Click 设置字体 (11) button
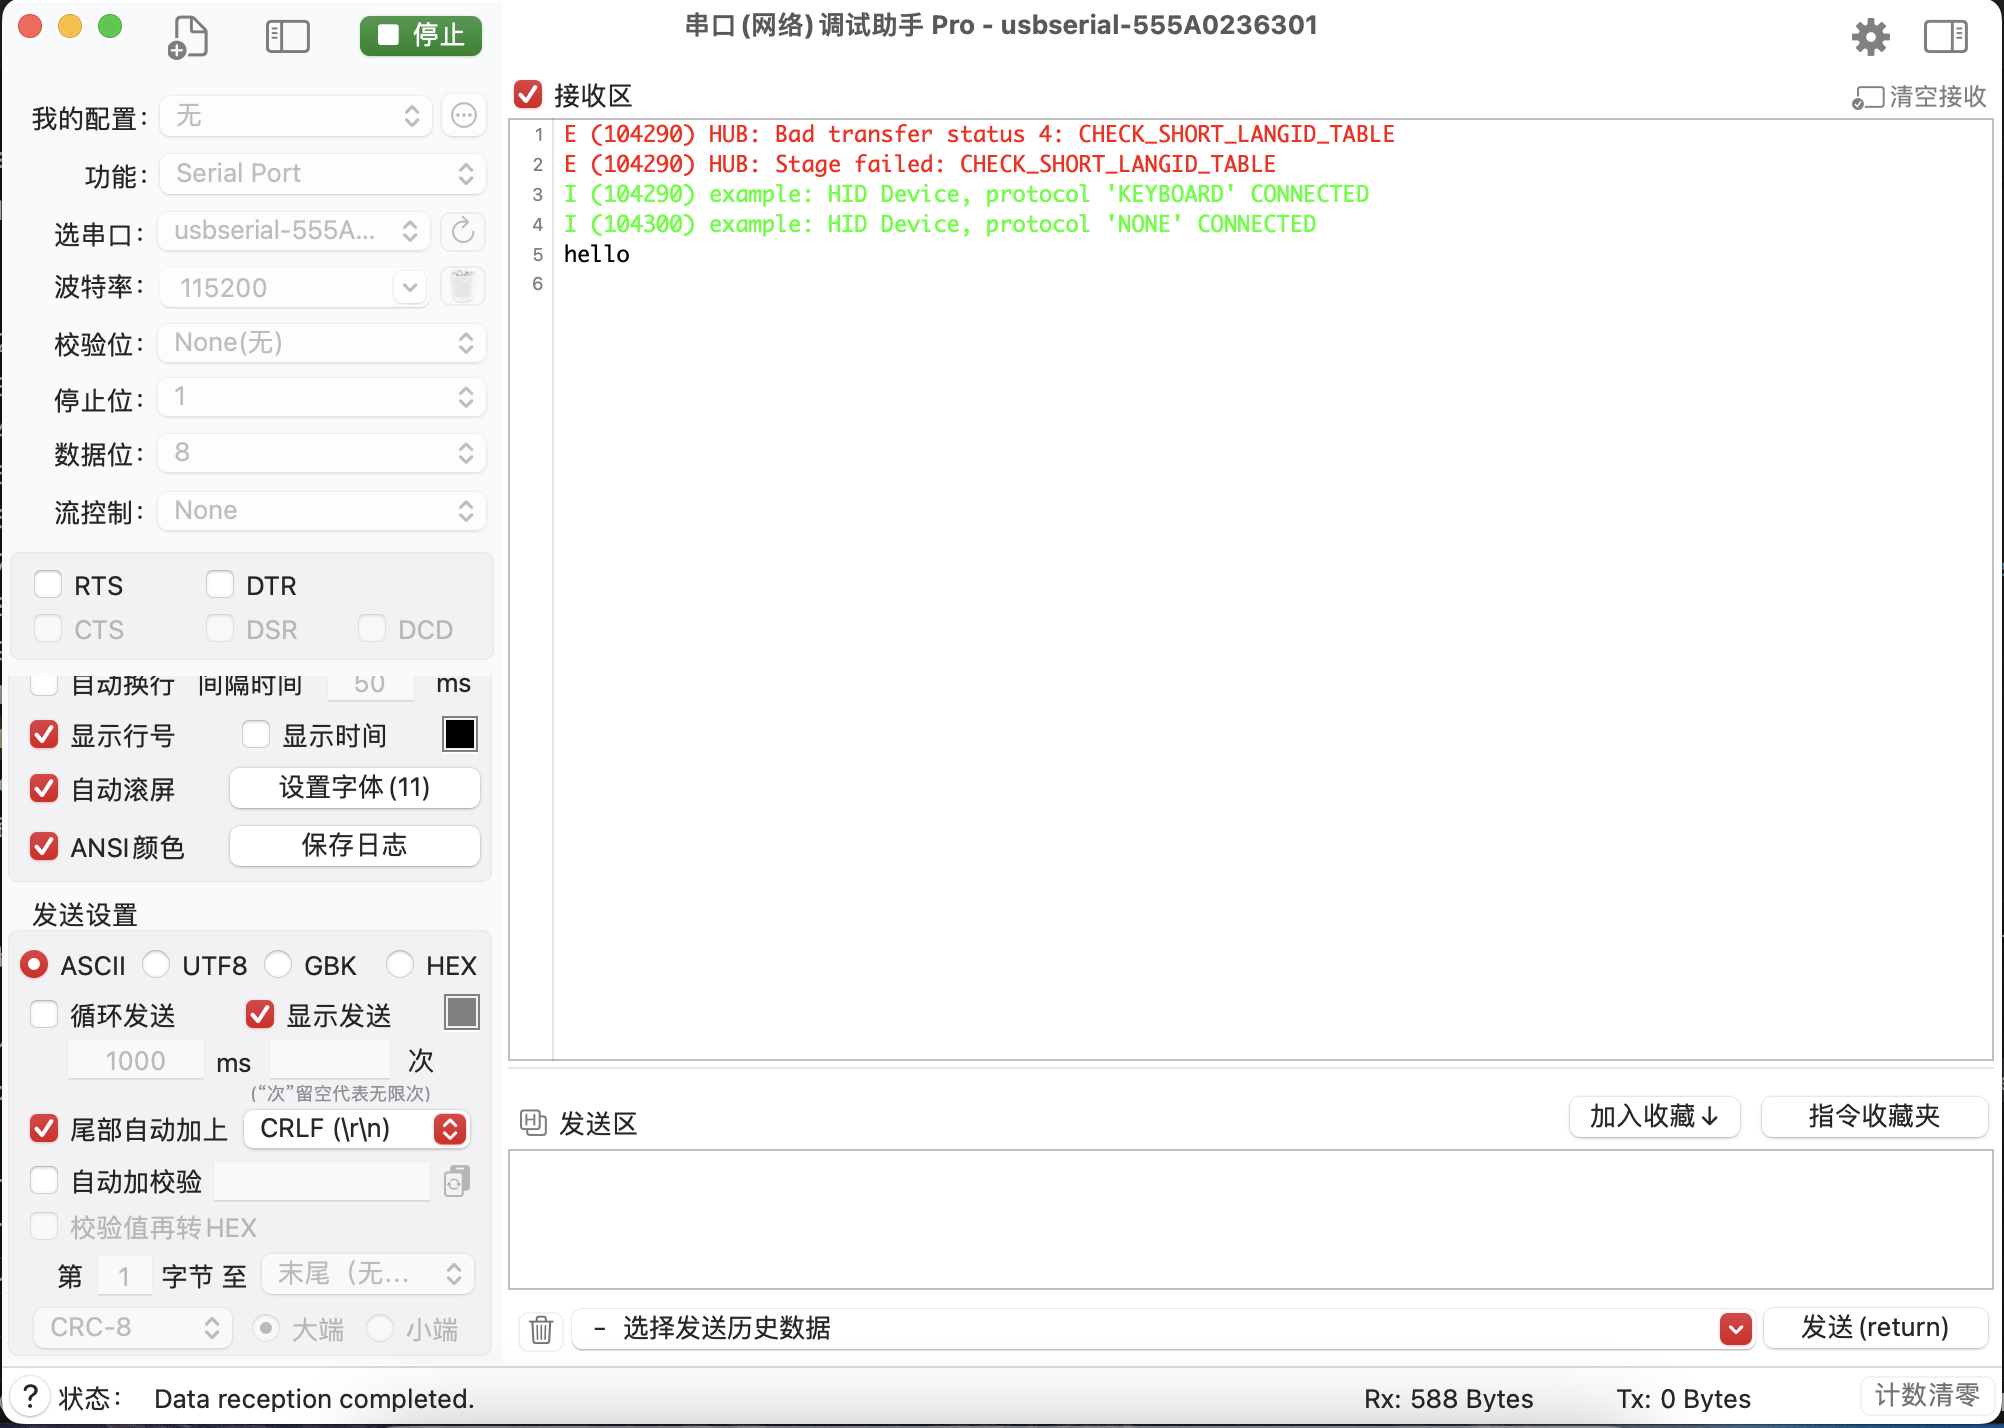This screenshot has height=1428, width=2004. 355,788
